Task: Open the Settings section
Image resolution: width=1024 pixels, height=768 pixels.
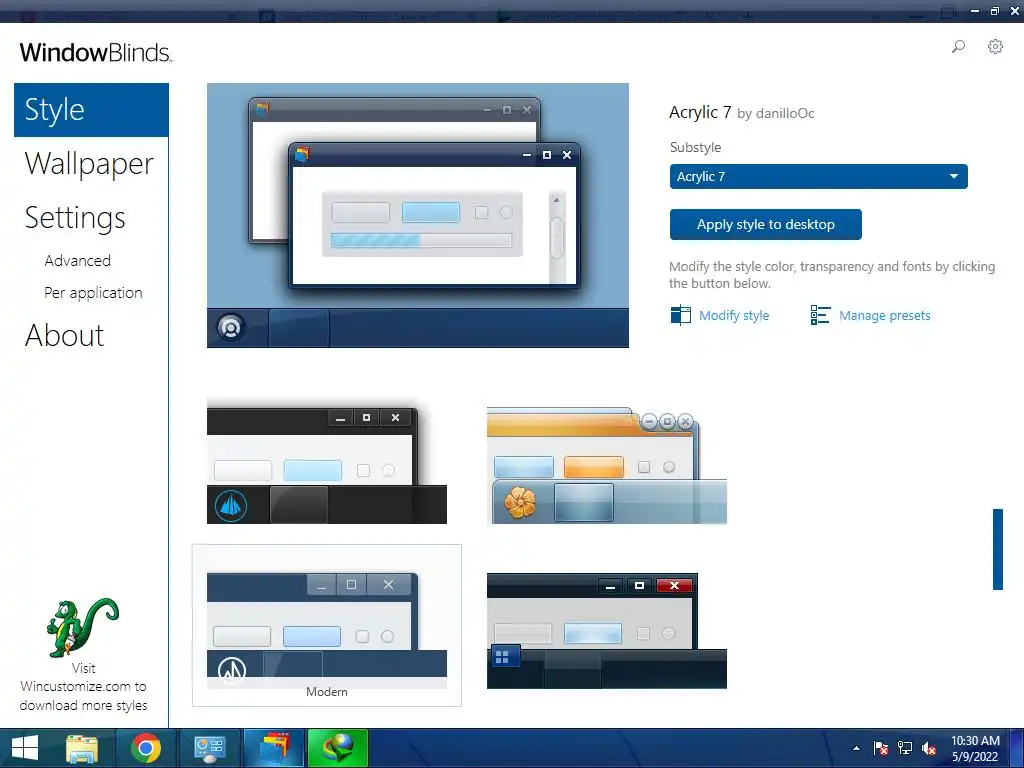Action: pyautogui.click(x=75, y=217)
